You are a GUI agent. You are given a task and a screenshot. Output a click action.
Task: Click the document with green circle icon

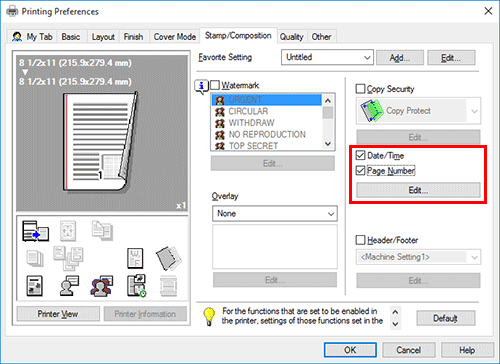point(136,286)
